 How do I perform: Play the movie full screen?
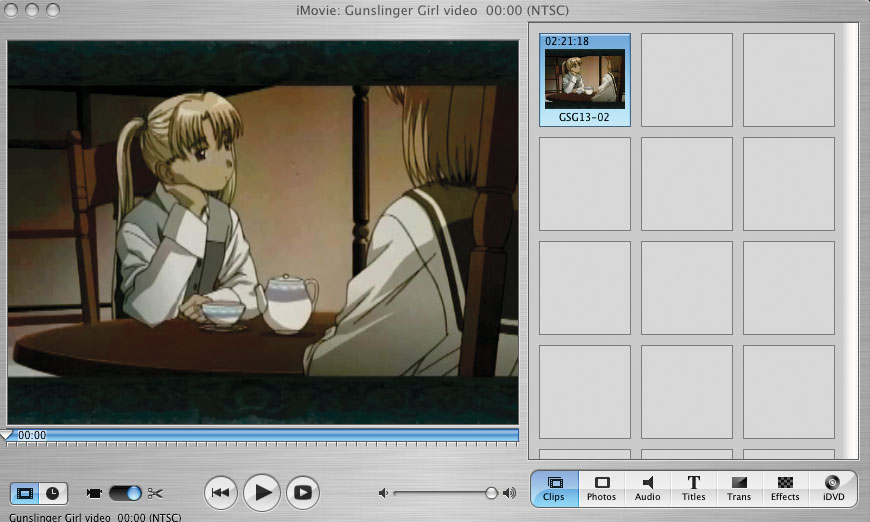(303, 493)
